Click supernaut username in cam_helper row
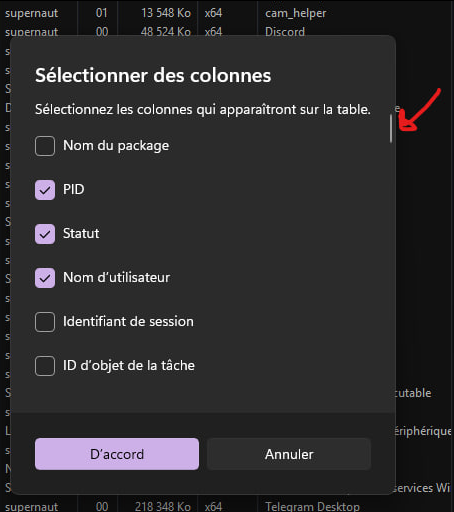 pyautogui.click(x=31, y=13)
